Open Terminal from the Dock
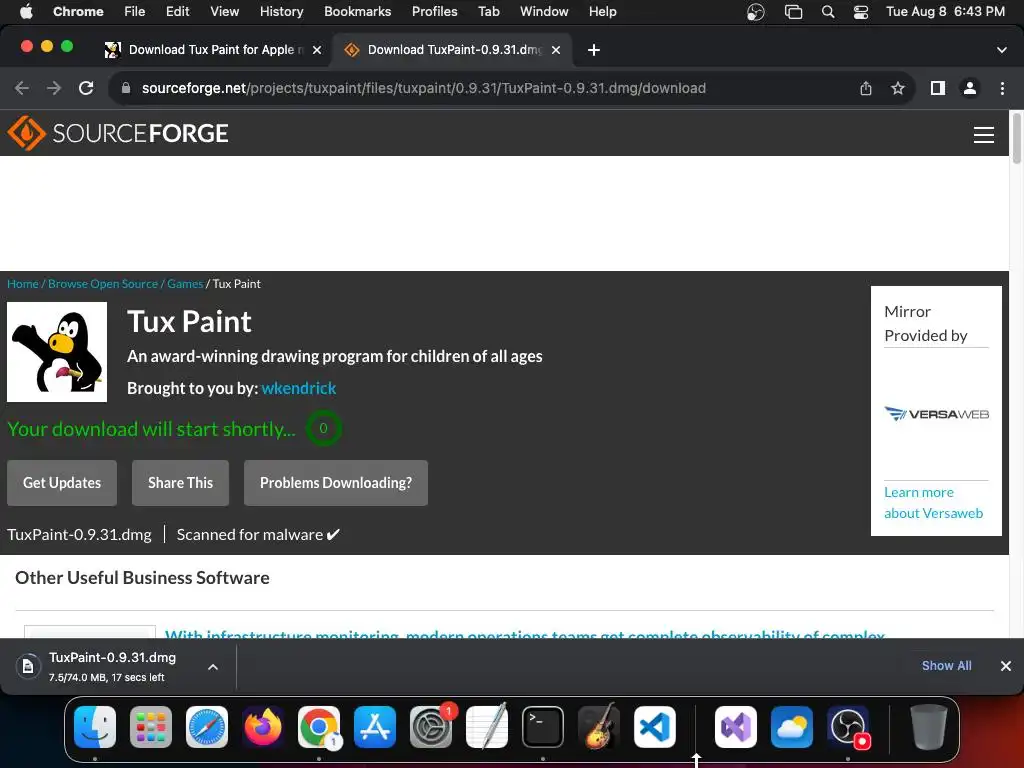Screen dimensions: 1024x768 [543, 726]
